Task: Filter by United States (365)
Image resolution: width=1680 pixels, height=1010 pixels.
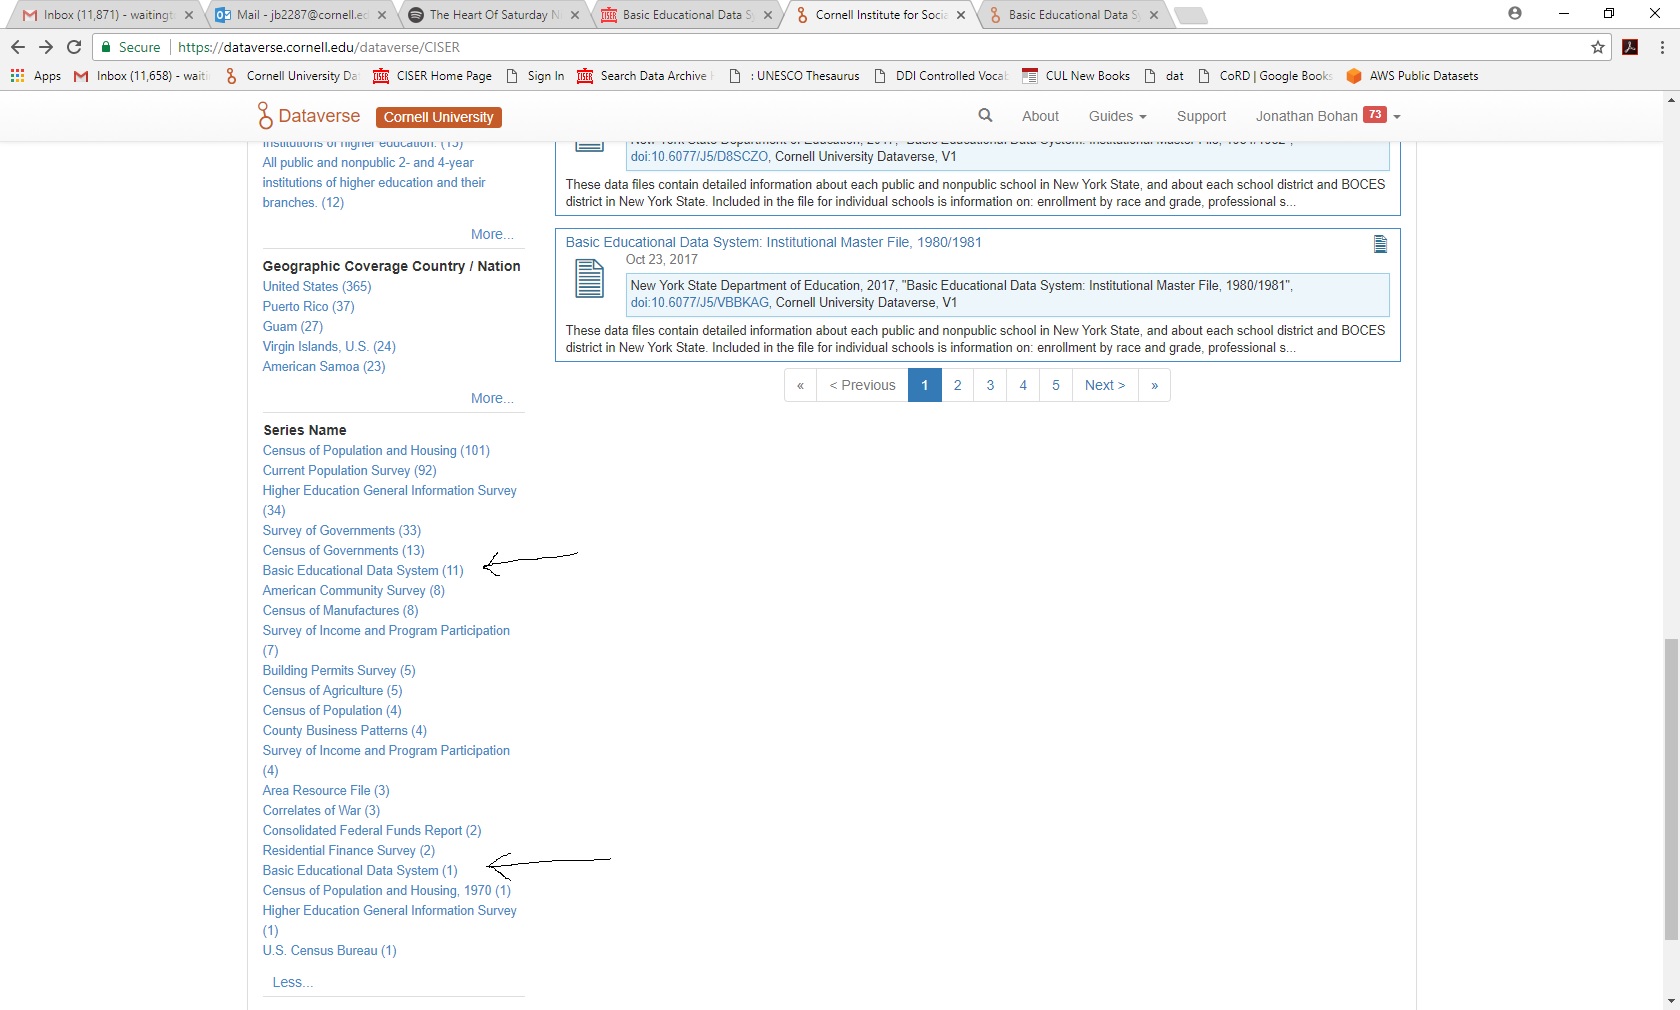Action: (317, 286)
